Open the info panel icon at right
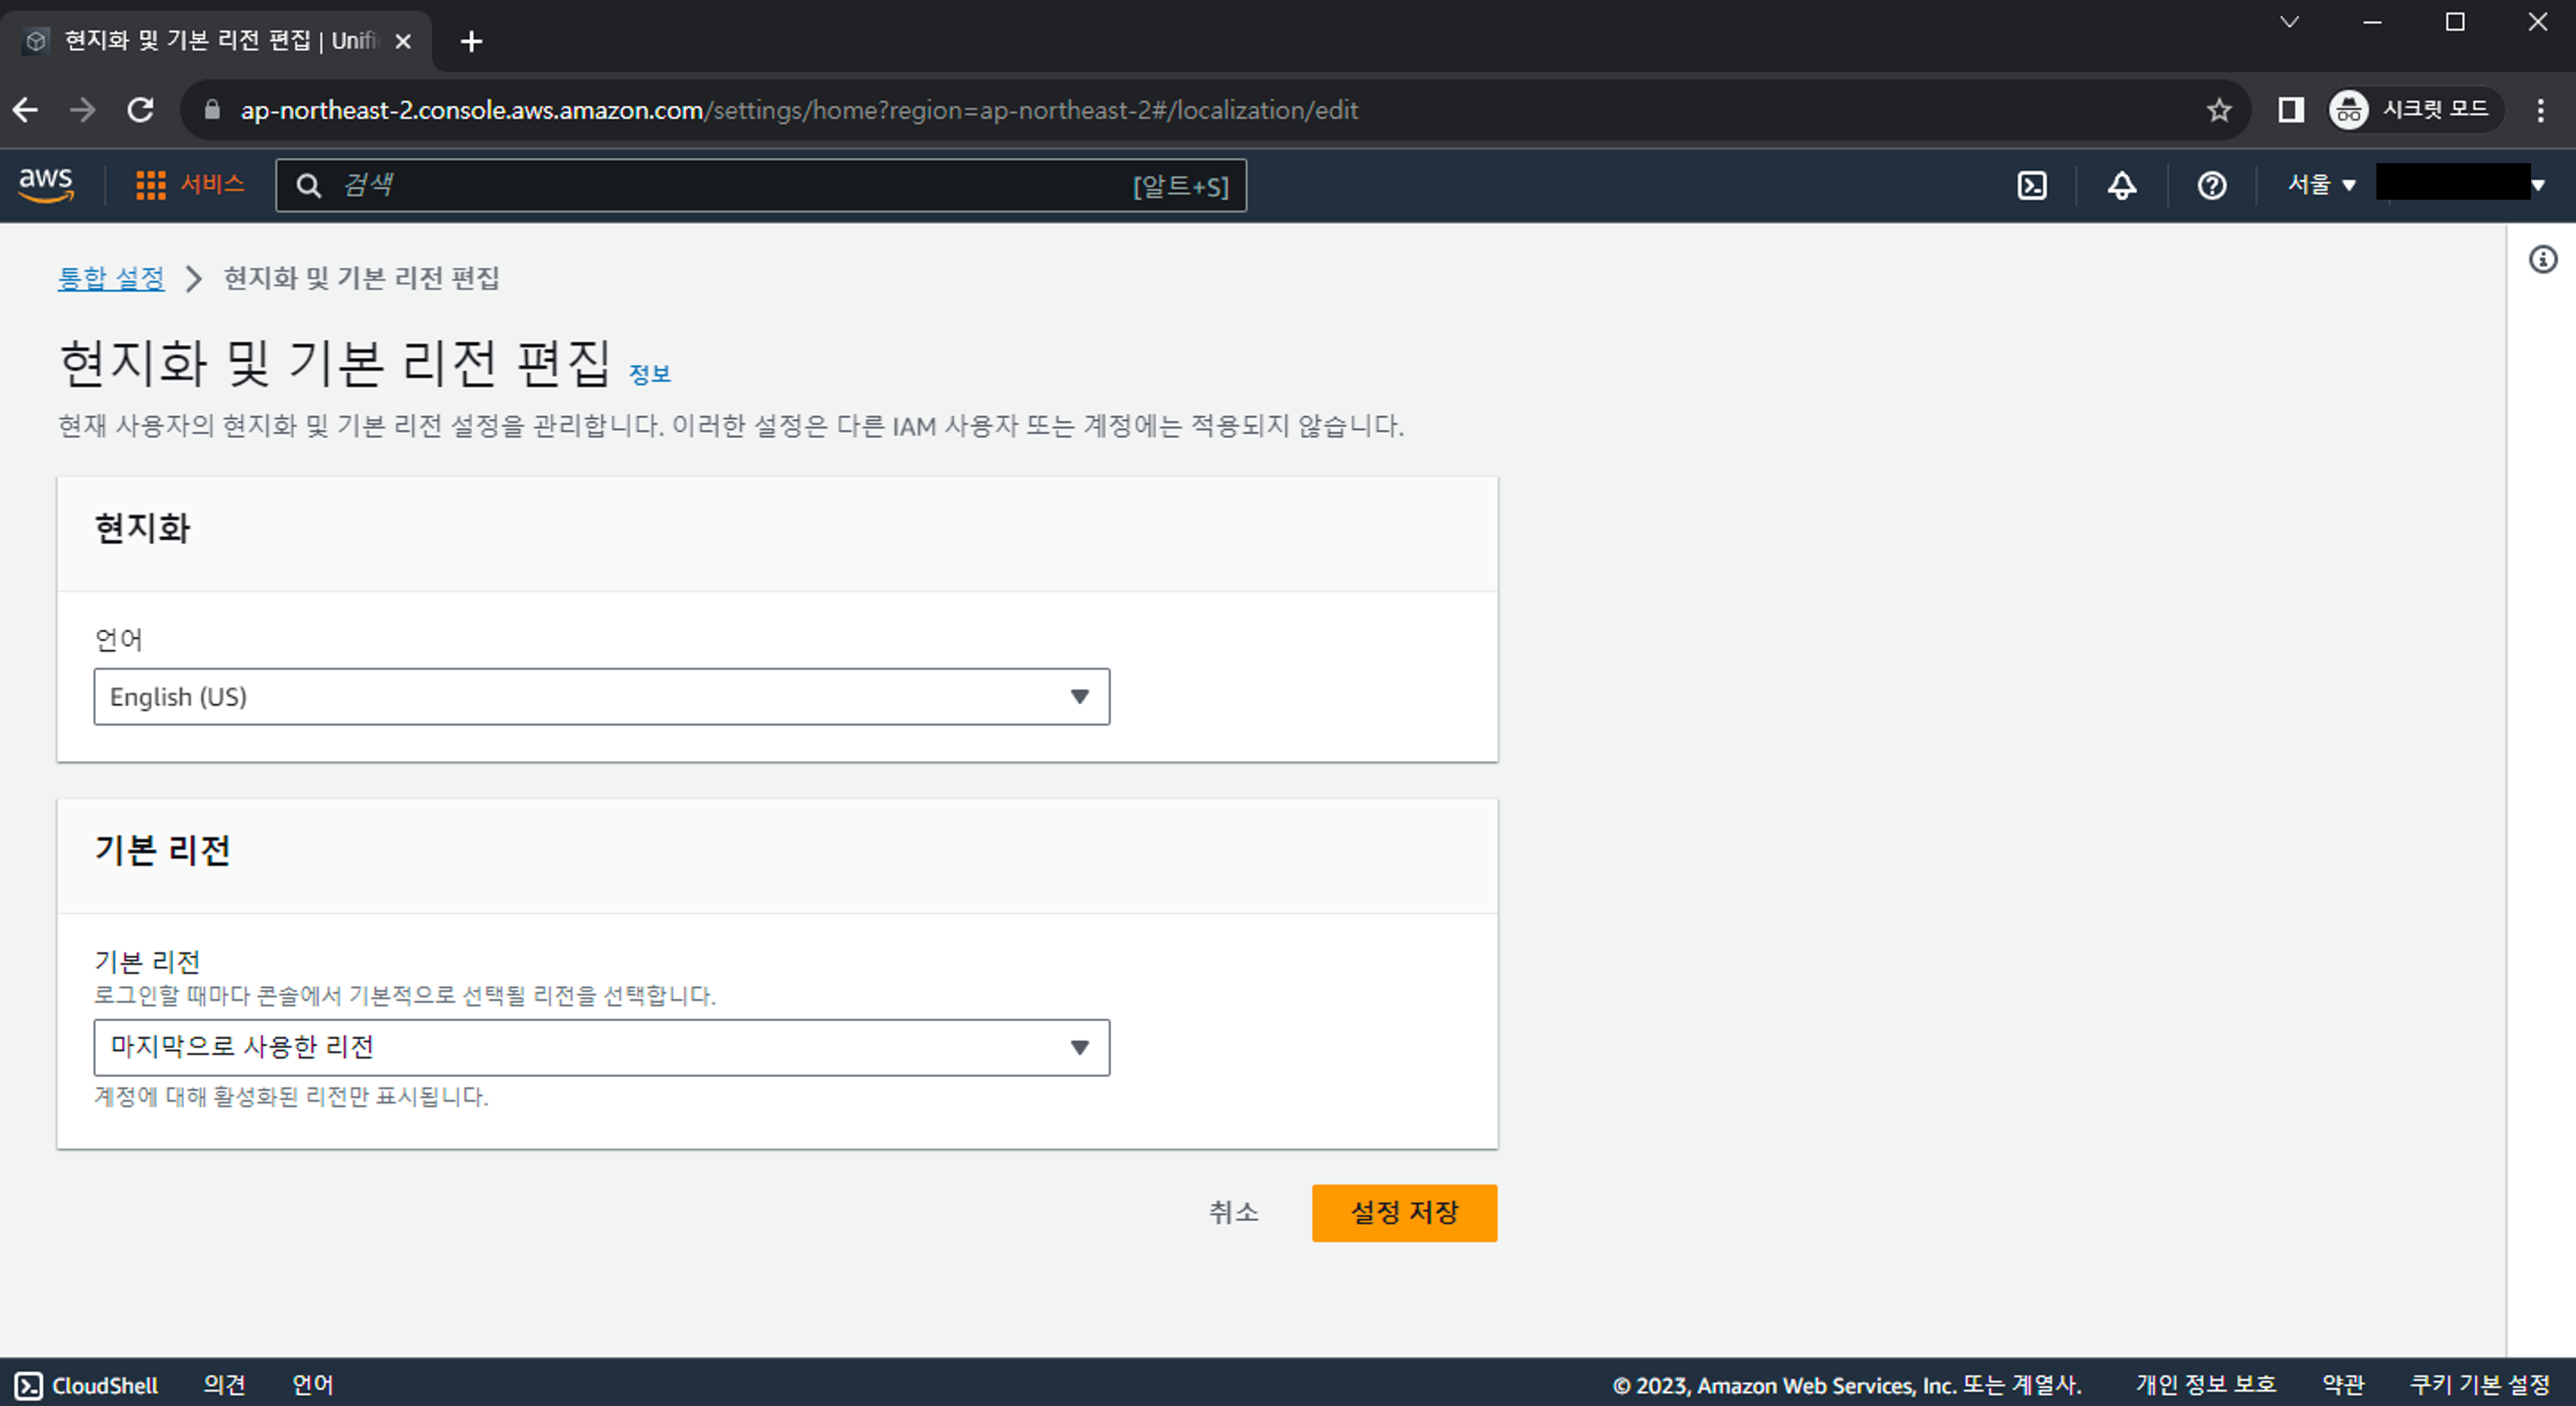The height and width of the screenshot is (1406, 2576). 2542,260
